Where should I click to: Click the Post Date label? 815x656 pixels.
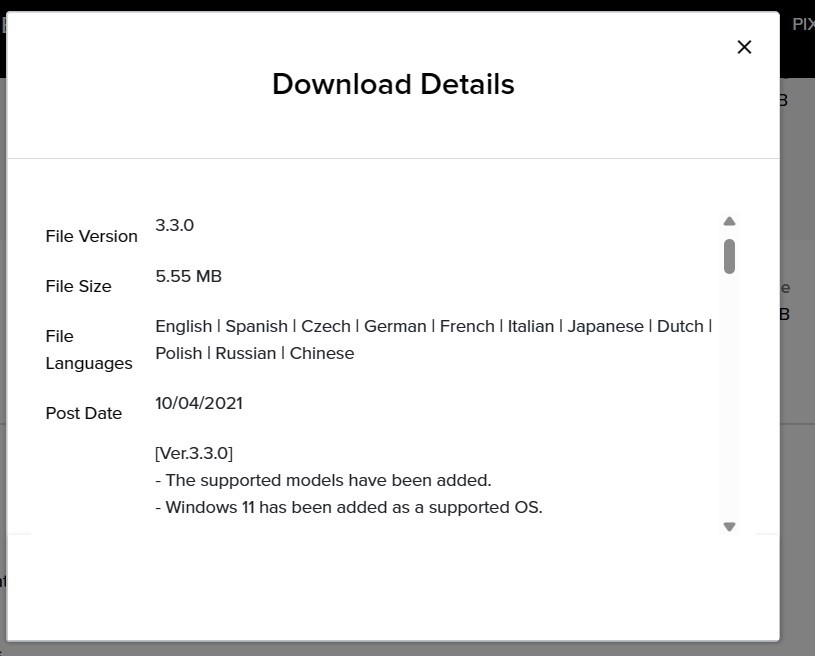(x=83, y=413)
